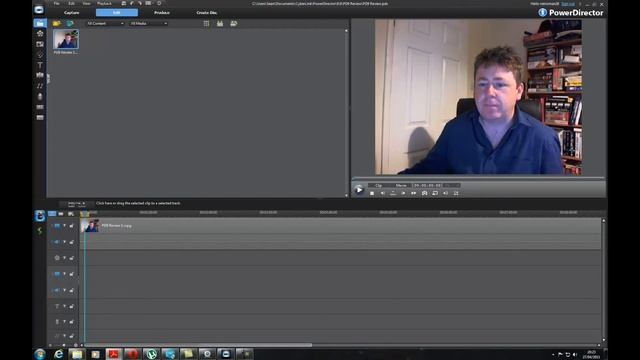Open the Particle Room in the sidebar
The width and height of the screenshot is (640, 360).
[40, 55]
